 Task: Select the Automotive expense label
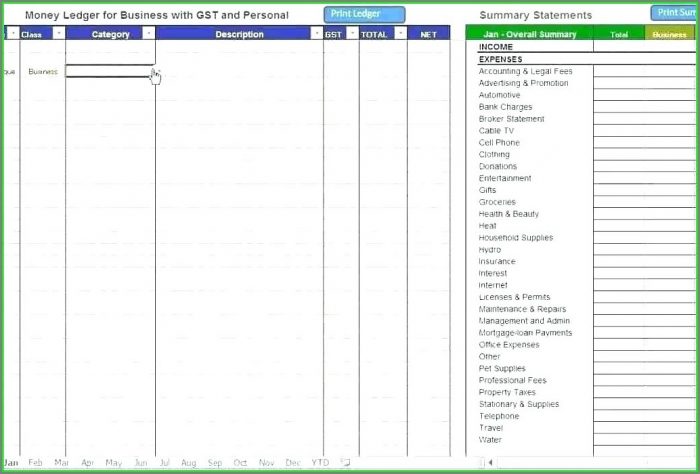(x=499, y=95)
